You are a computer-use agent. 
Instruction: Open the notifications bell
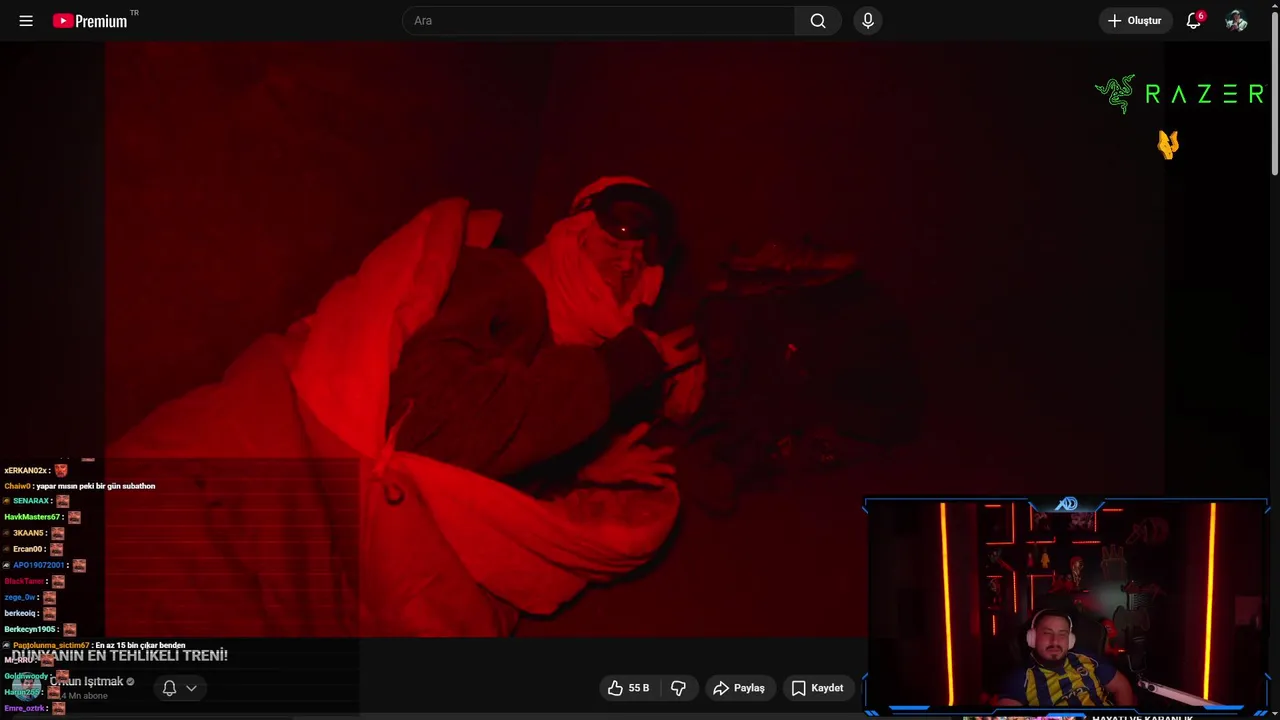[x=1193, y=20]
